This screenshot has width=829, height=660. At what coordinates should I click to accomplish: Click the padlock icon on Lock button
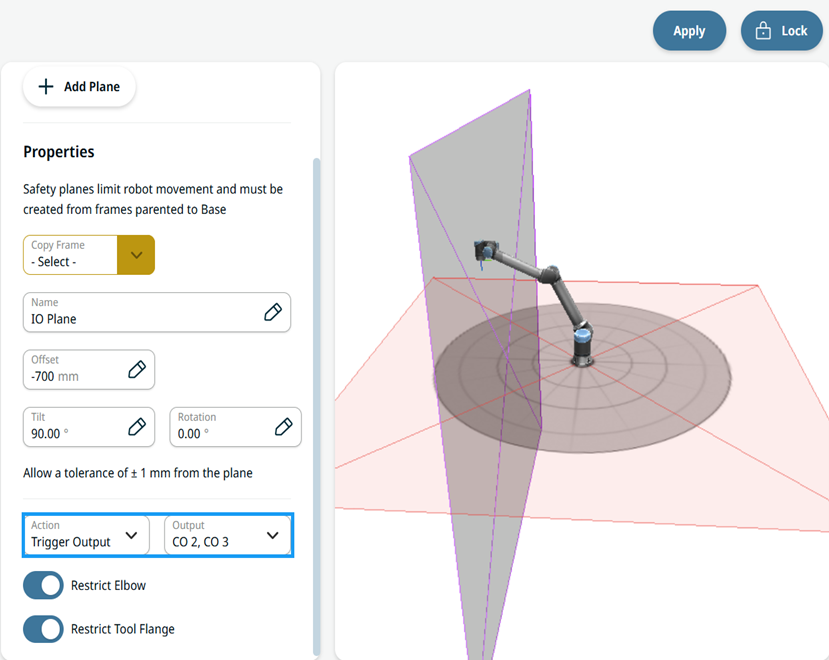click(x=763, y=31)
